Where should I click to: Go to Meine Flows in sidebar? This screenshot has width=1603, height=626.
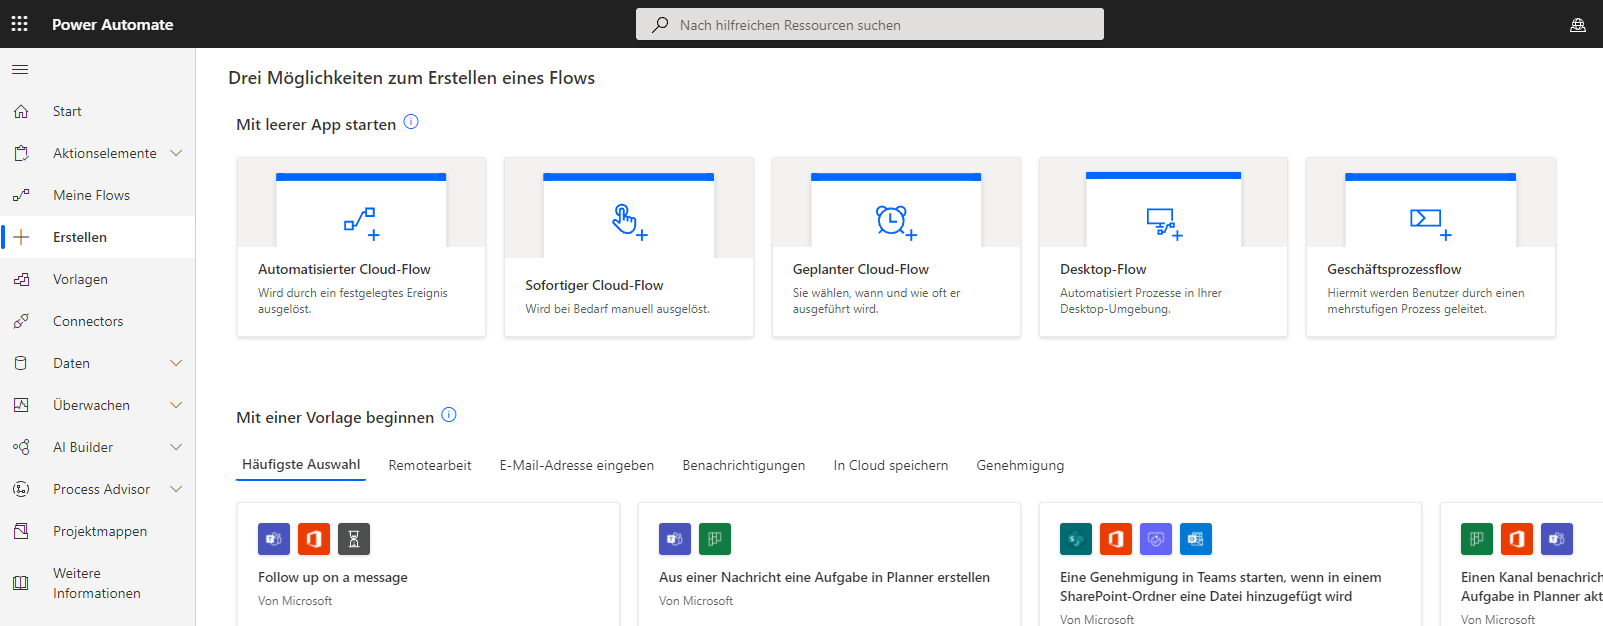click(91, 195)
